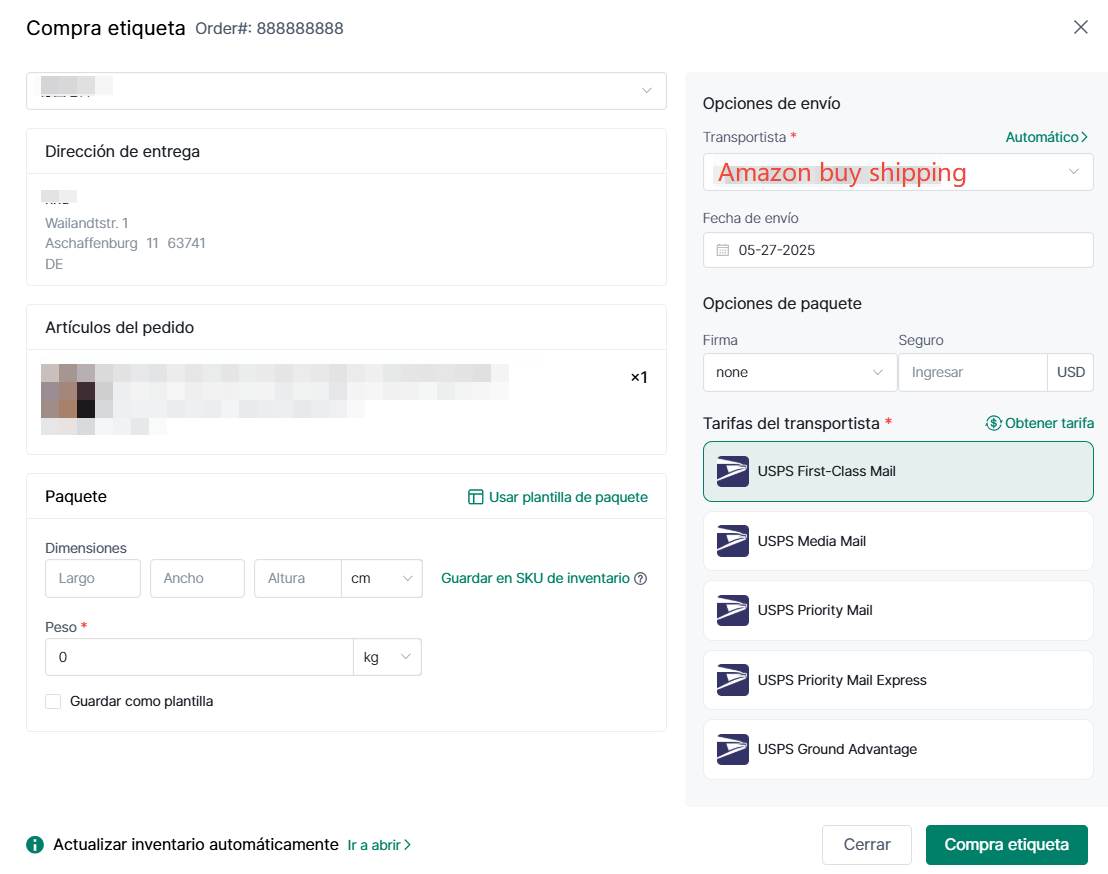Click the address line Wailandtstr. 1
This screenshot has width=1108, height=874.
click(x=87, y=223)
